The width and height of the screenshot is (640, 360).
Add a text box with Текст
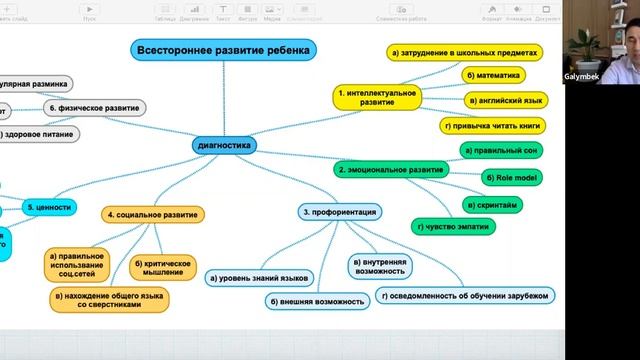(x=223, y=9)
